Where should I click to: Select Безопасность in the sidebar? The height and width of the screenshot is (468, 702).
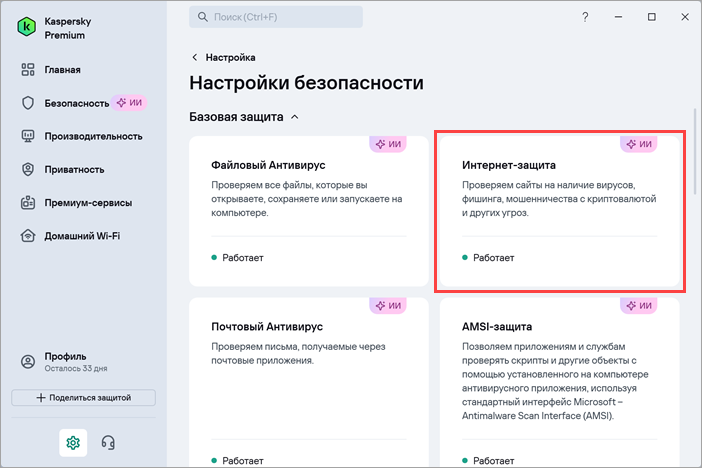77,103
